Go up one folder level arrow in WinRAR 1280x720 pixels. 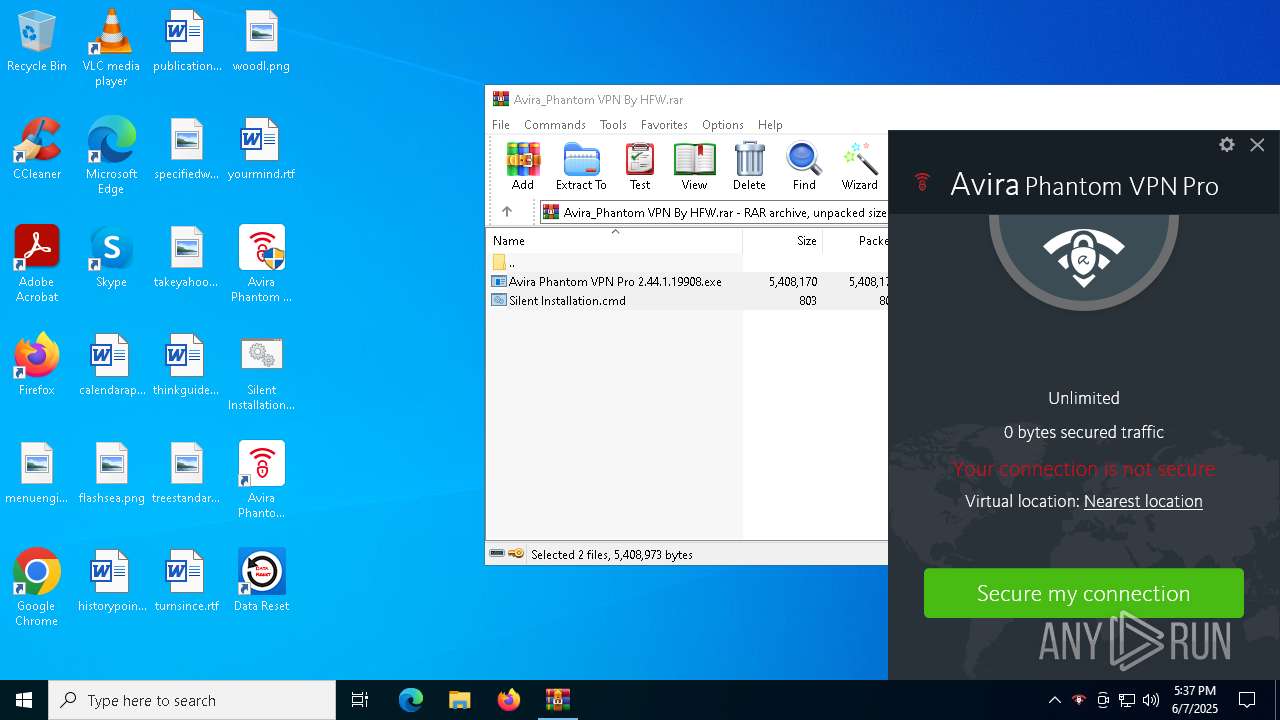[x=507, y=212]
